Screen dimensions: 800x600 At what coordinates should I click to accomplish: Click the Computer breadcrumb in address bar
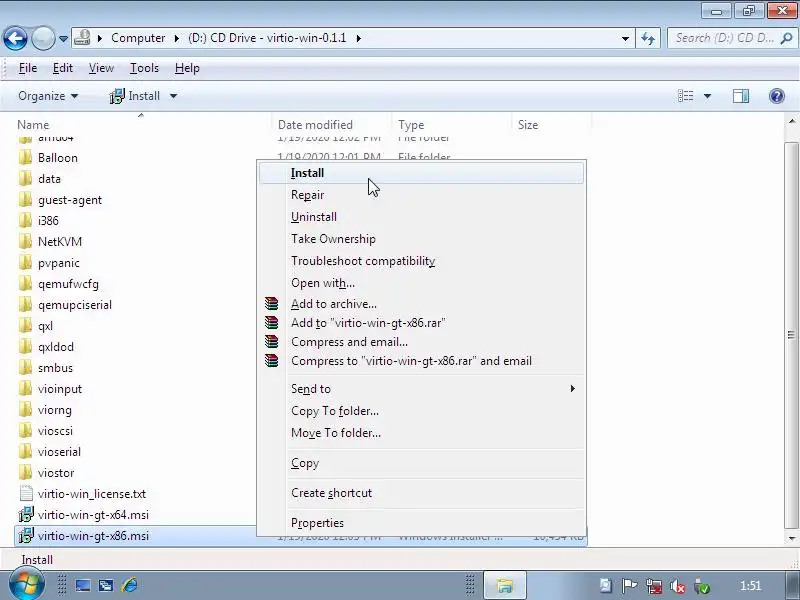138,38
